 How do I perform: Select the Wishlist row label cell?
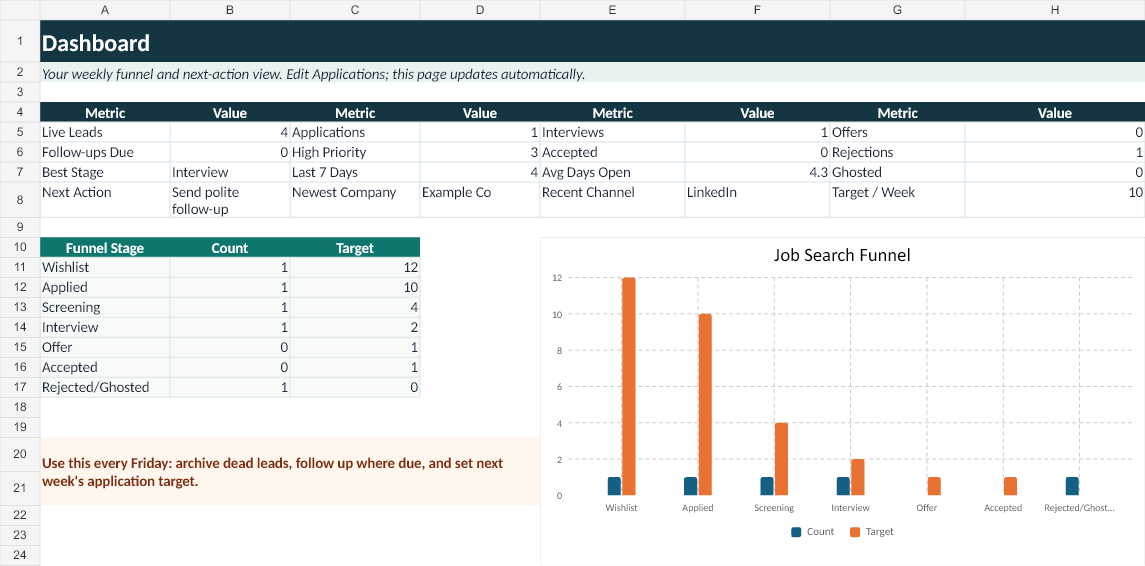[x=105, y=267]
